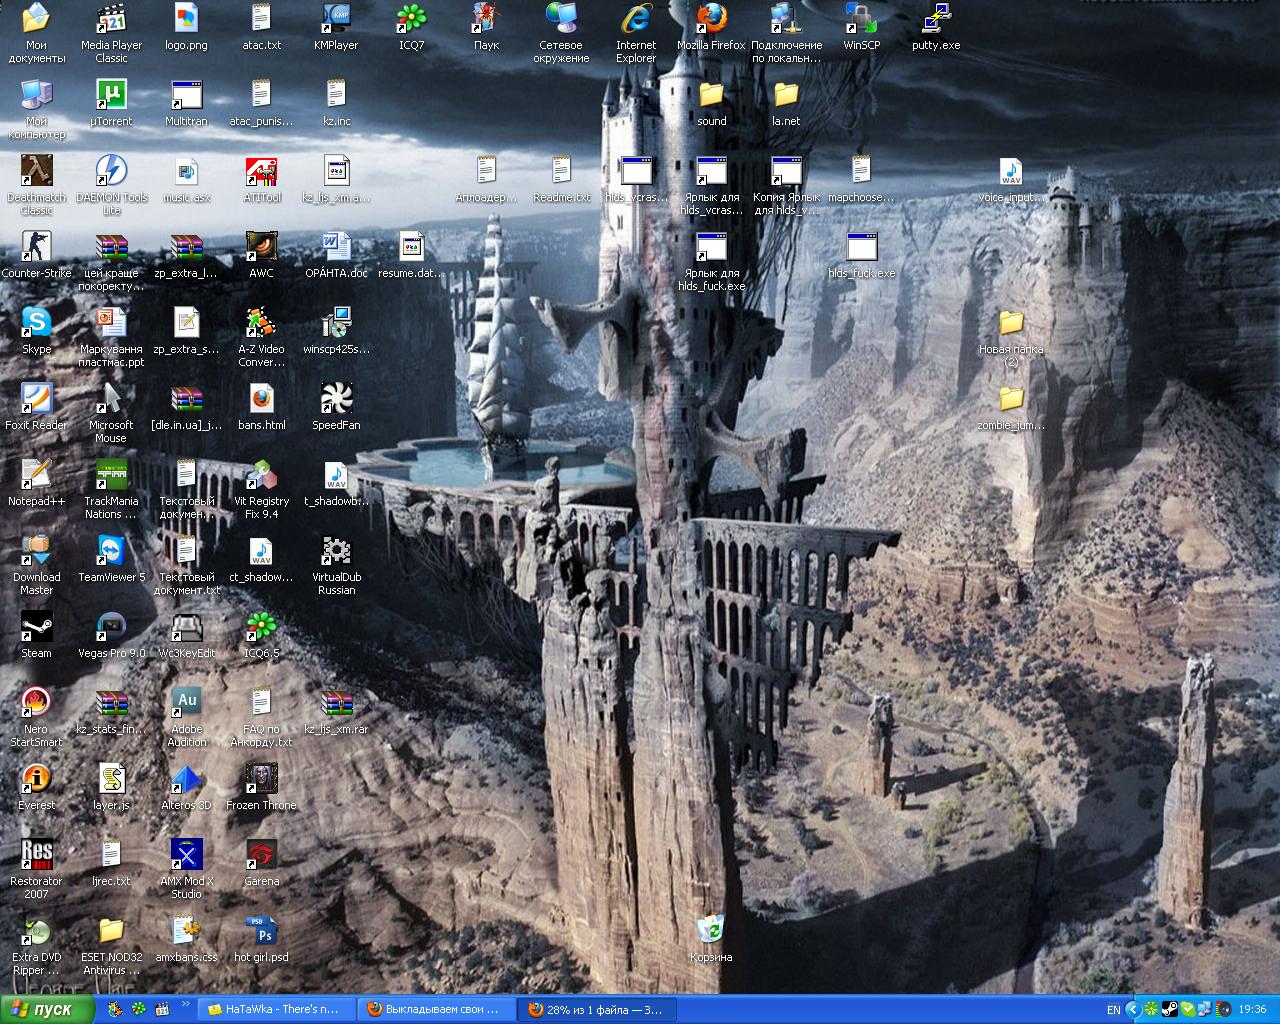1280x1024 pixels.
Task: Select the Garena desktop icon
Action: (x=261, y=863)
